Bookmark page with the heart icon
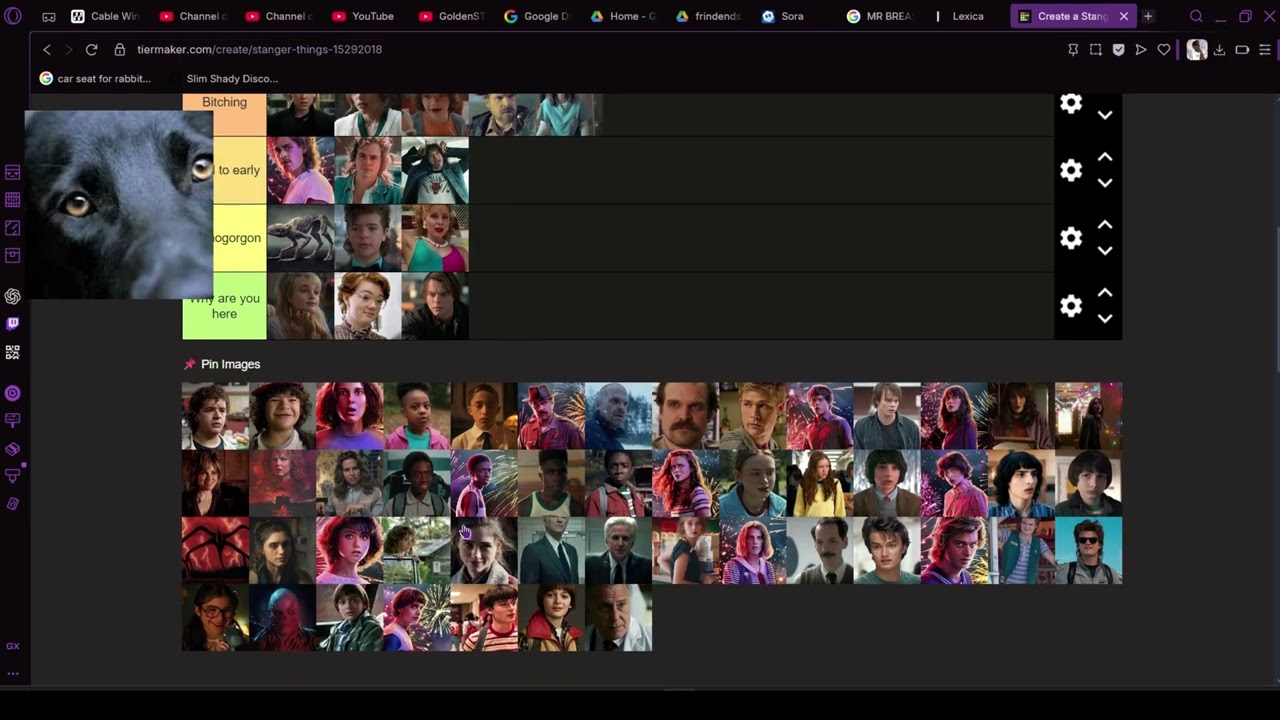Image resolution: width=1280 pixels, height=720 pixels. coord(1164,50)
